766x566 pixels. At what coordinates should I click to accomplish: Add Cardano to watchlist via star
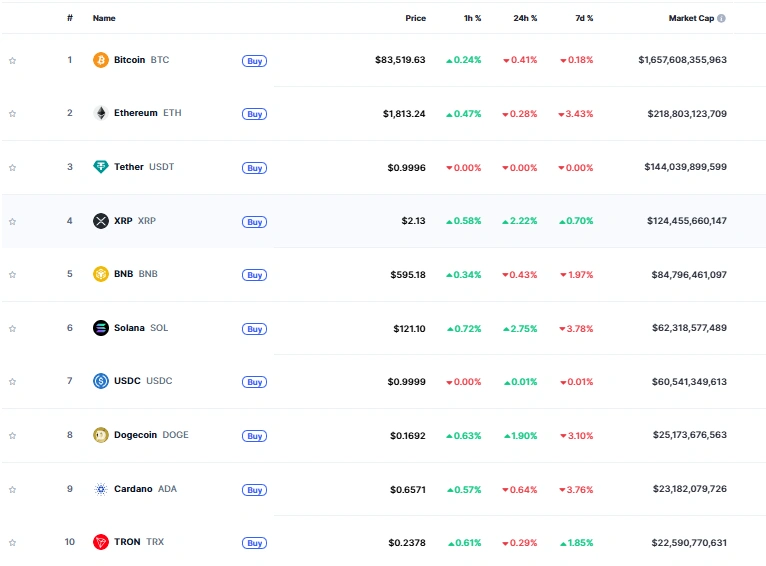tap(12, 489)
